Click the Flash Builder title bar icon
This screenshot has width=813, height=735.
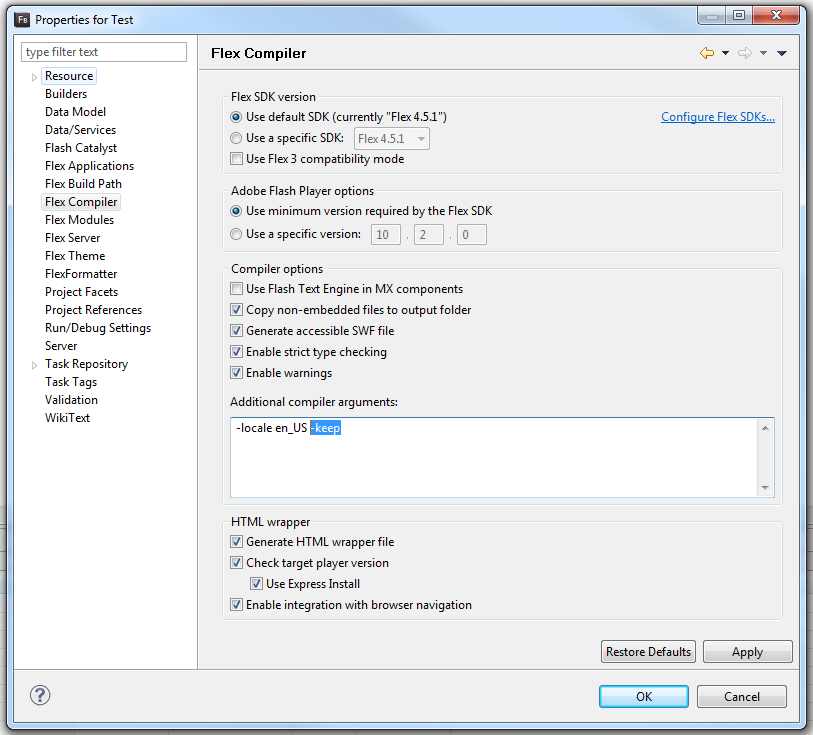(22, 20)
